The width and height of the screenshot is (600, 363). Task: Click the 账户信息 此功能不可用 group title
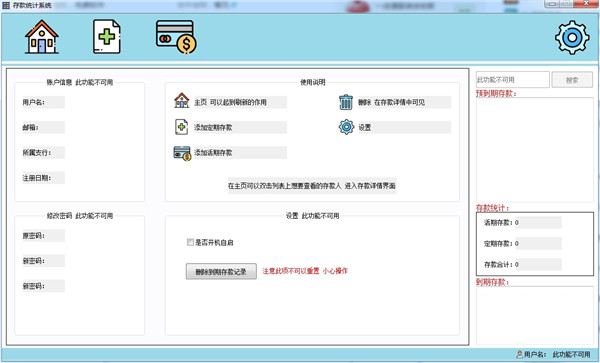(80, 82)
